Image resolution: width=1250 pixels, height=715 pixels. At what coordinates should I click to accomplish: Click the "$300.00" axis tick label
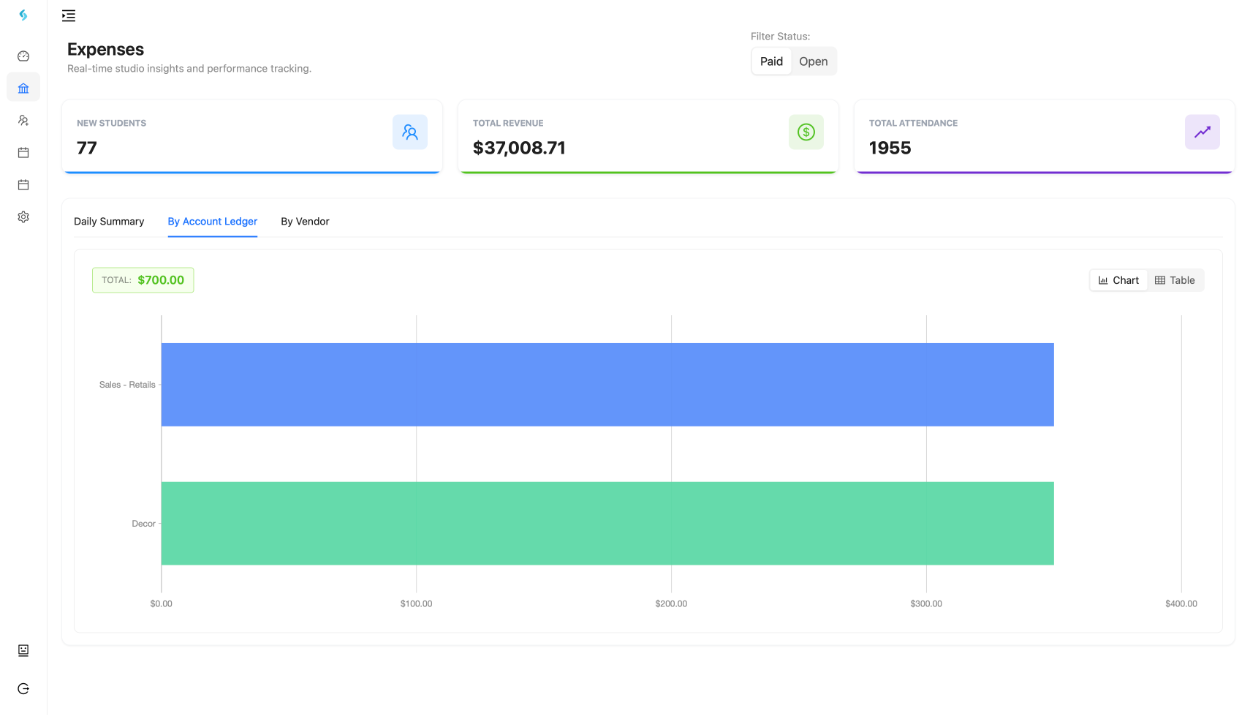point(926,604)
